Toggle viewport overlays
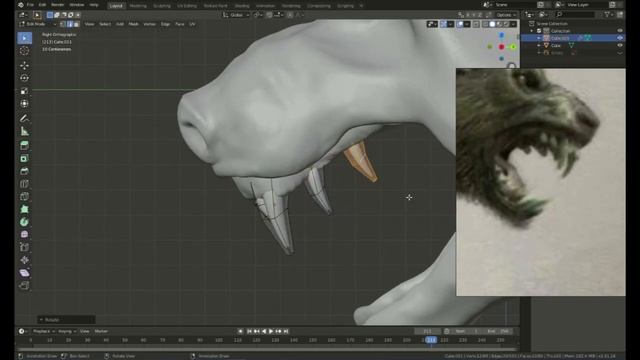This screenshot has width=640, height=360. [x=460, y=24]
